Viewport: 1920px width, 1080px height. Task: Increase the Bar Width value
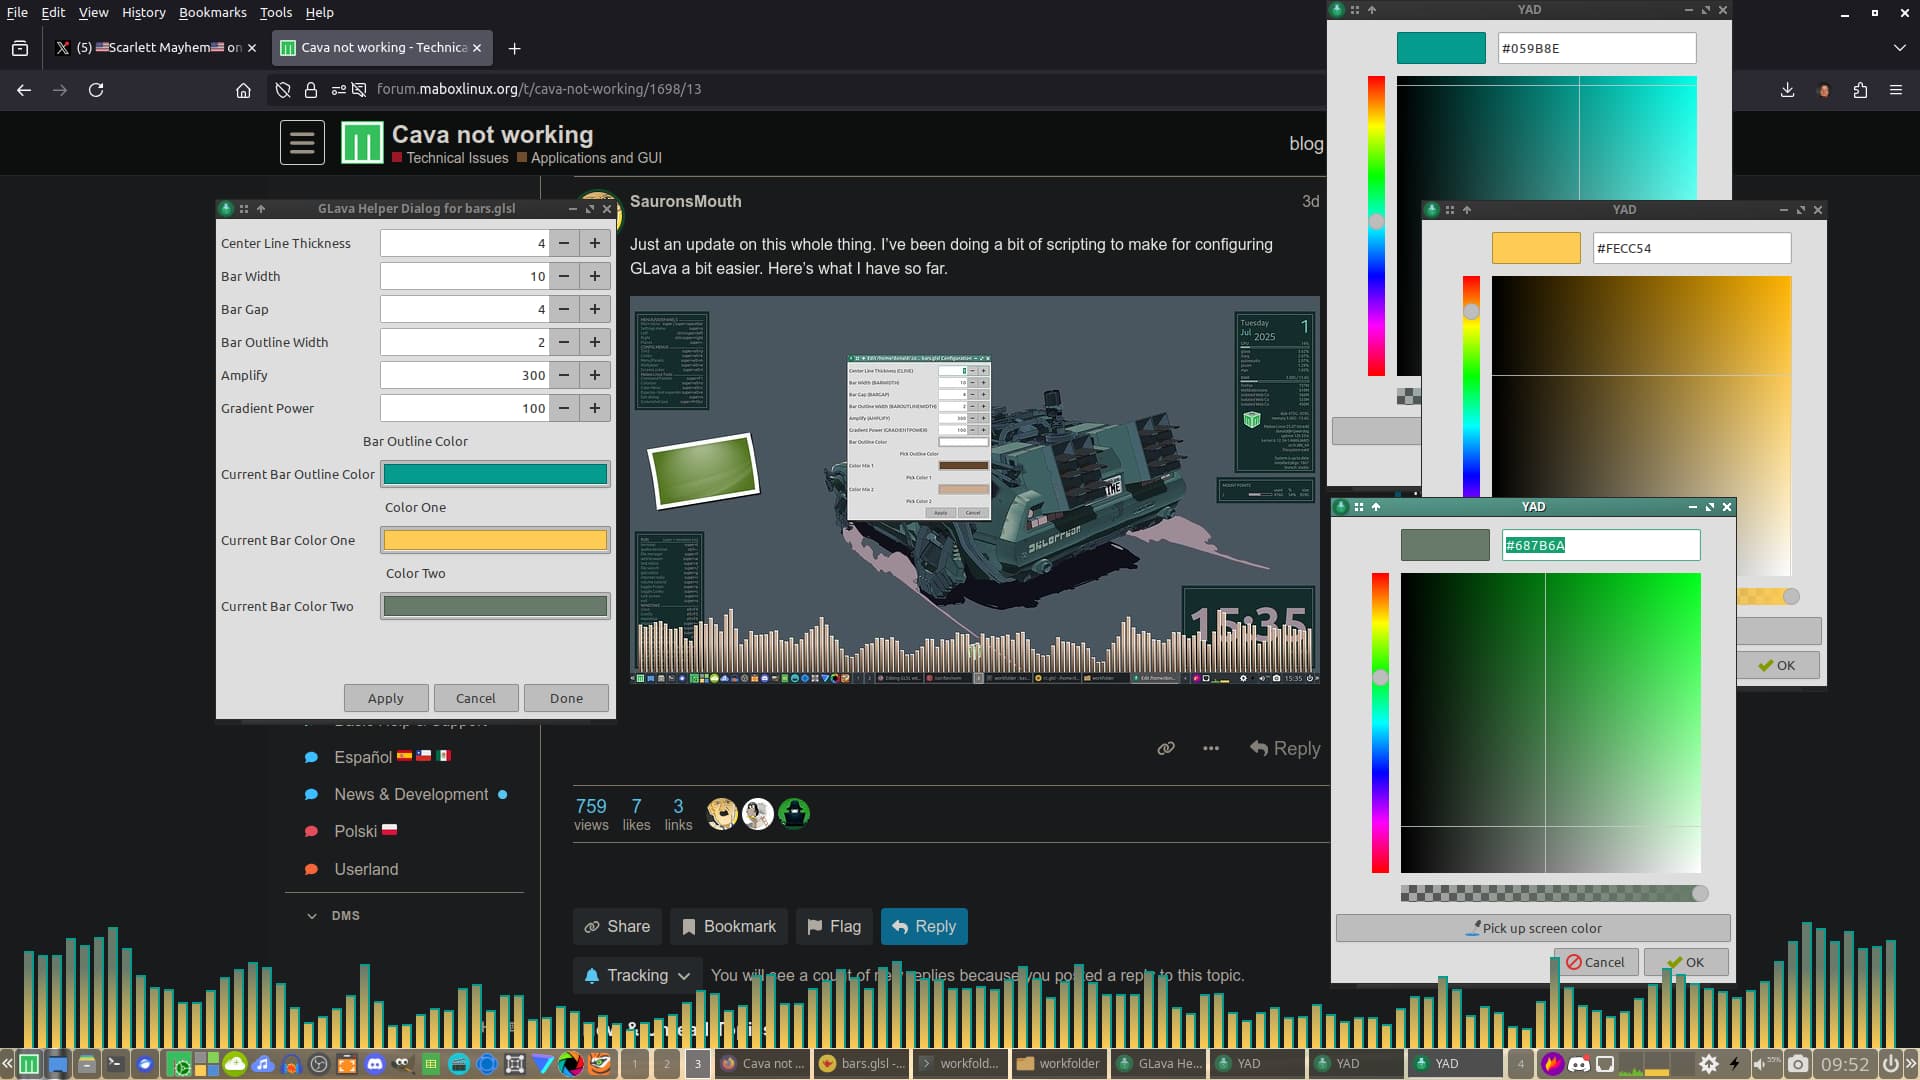click(x=595, y=276)
